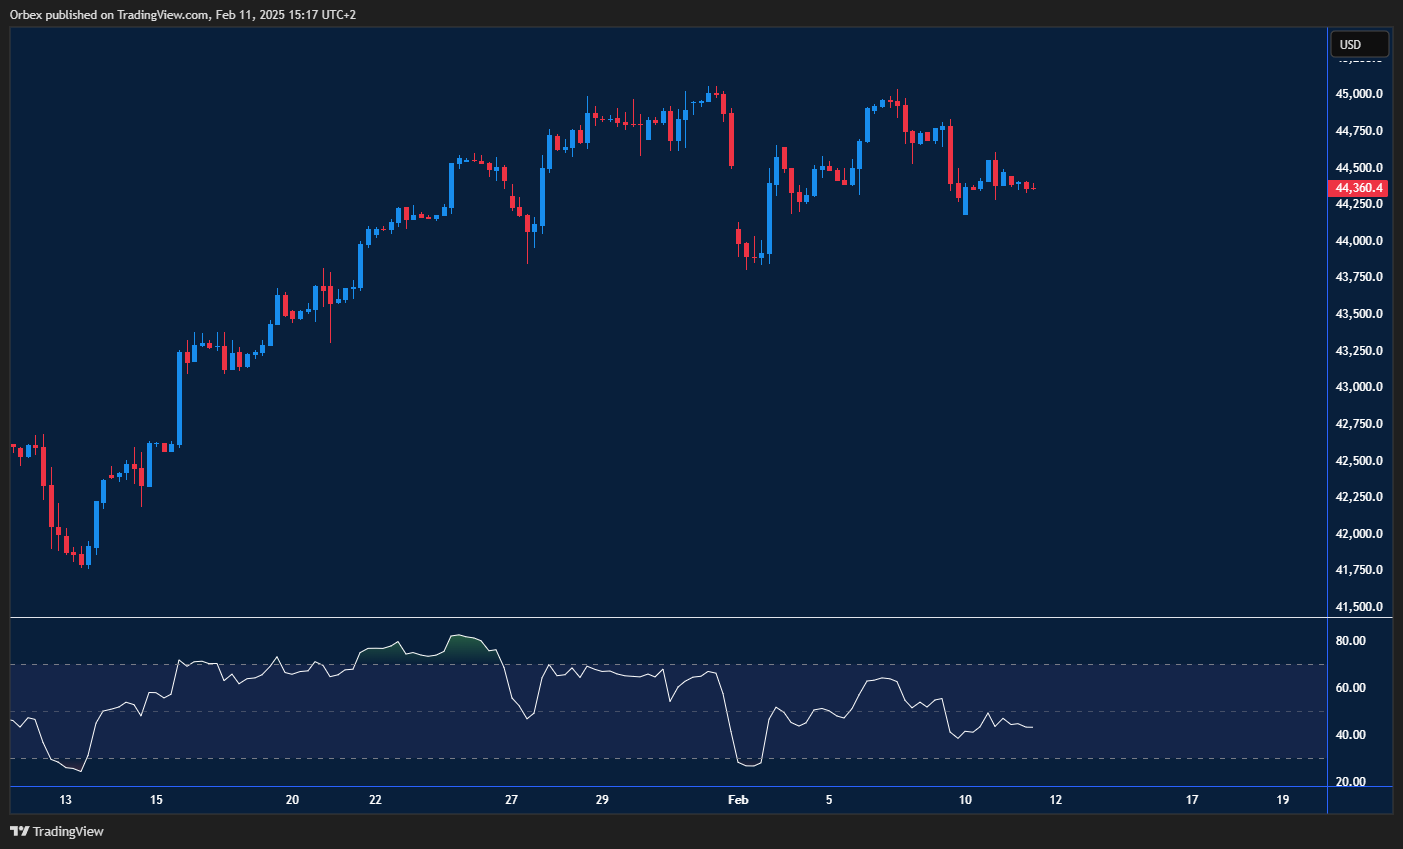Click the 80.00 level in the RSI pane
The image size is (1403, 849).
click(x=1351, y=640)
